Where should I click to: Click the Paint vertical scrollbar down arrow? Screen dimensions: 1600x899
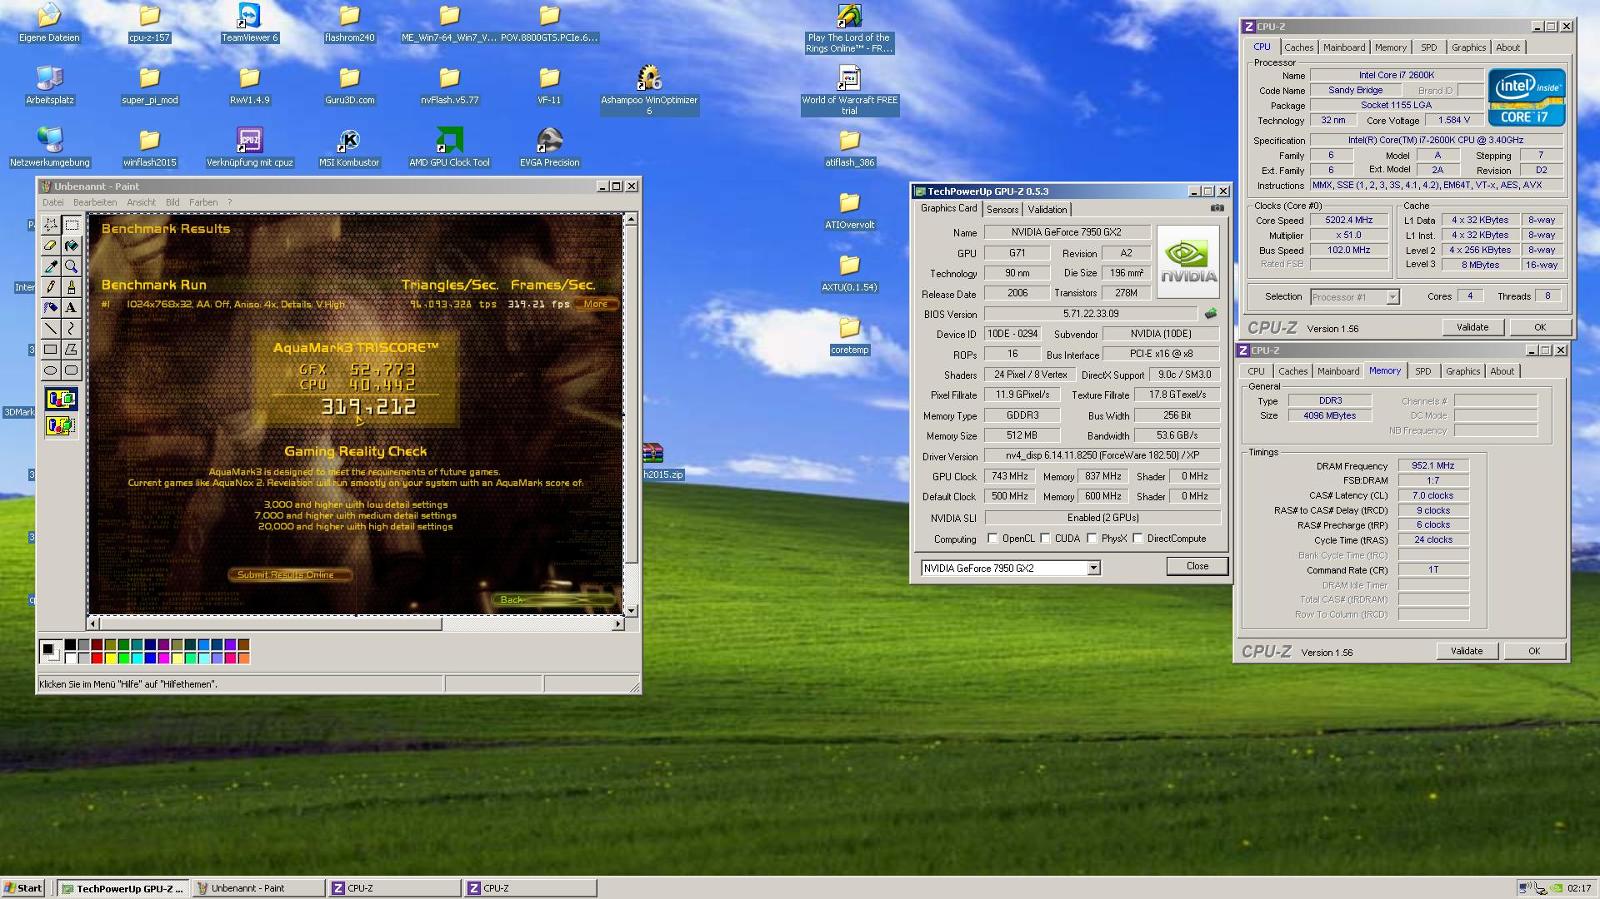631,609
